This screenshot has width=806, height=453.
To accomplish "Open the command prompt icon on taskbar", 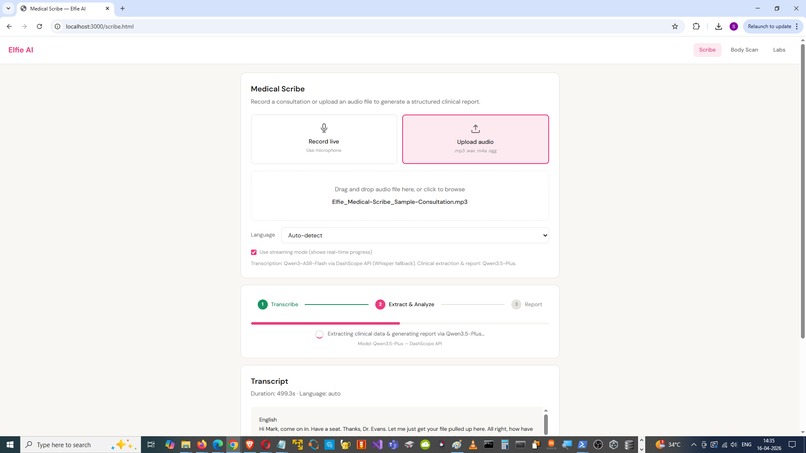I will pos(488,444).
